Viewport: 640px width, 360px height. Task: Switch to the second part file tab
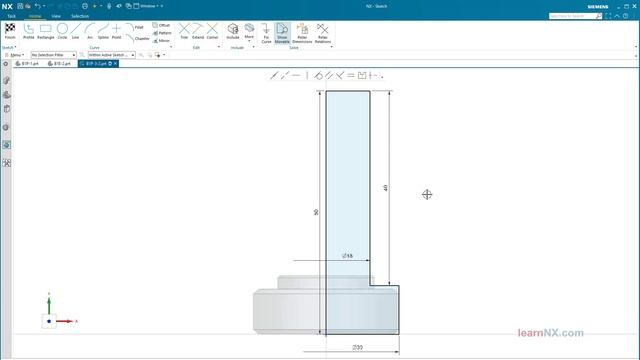point(60,64)
